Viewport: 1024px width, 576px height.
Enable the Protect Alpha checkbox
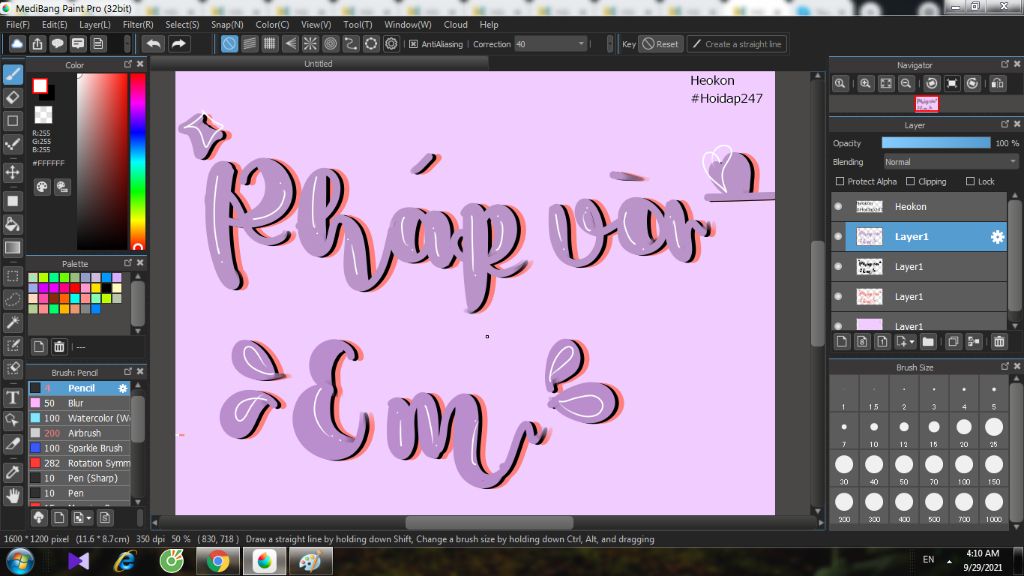(x=840, y=182)
